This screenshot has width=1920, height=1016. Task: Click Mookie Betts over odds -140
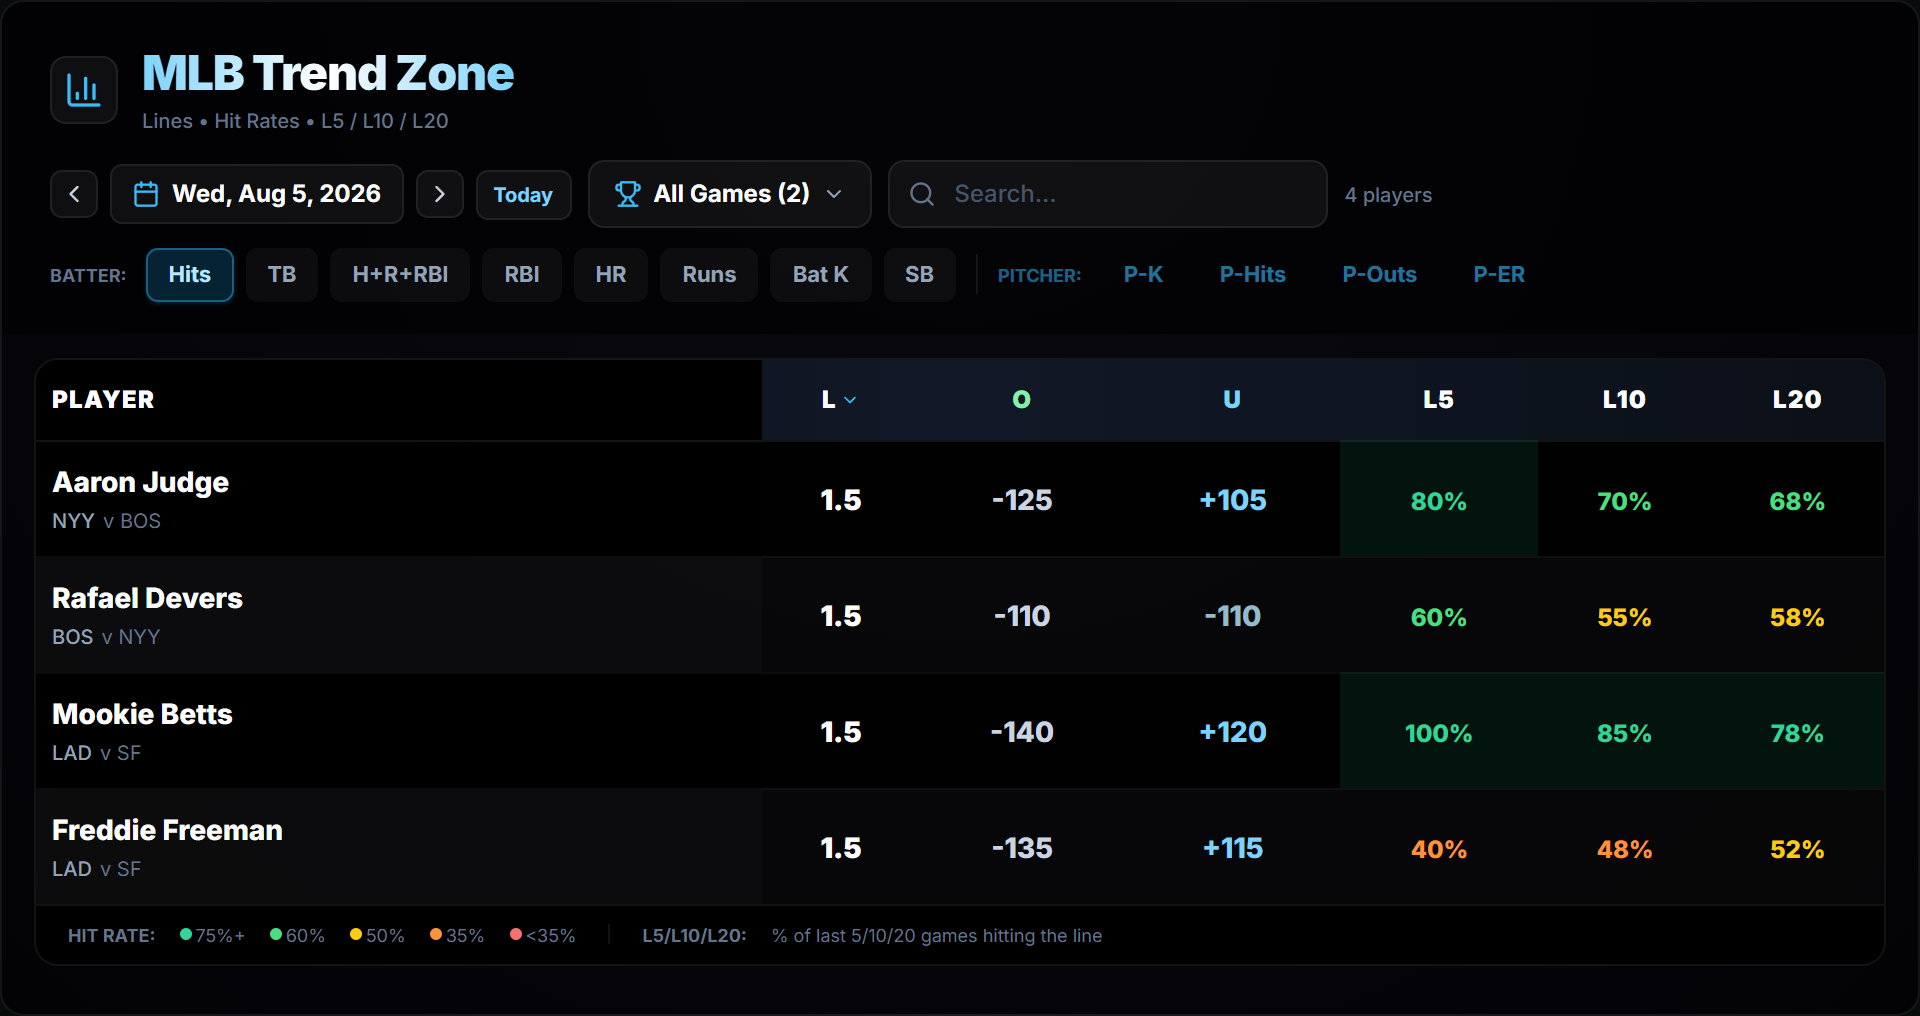[x=1022, y=732]
